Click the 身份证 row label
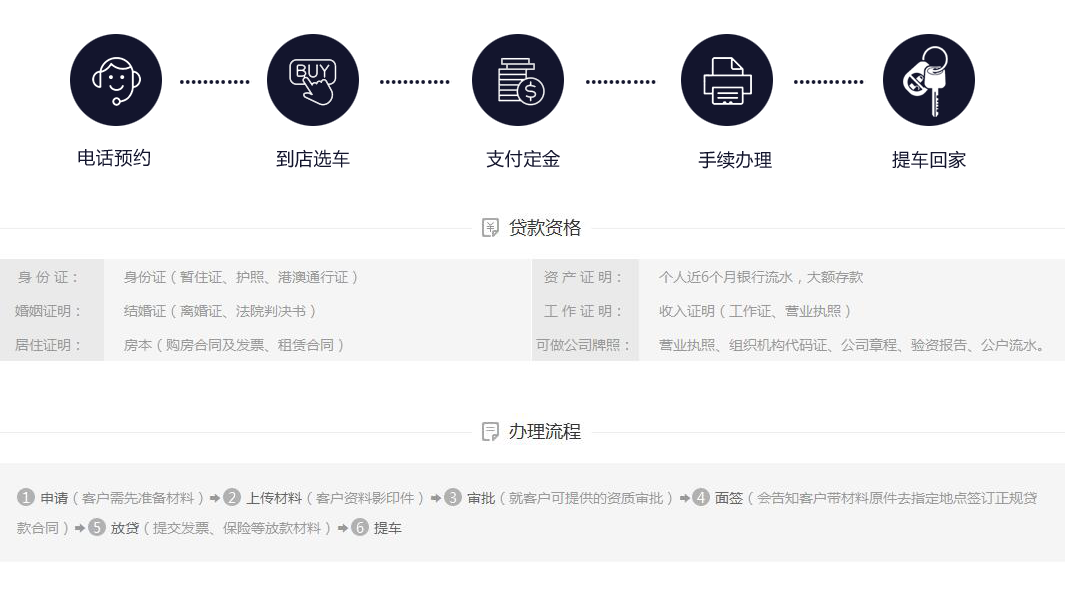 pos(48,277)
